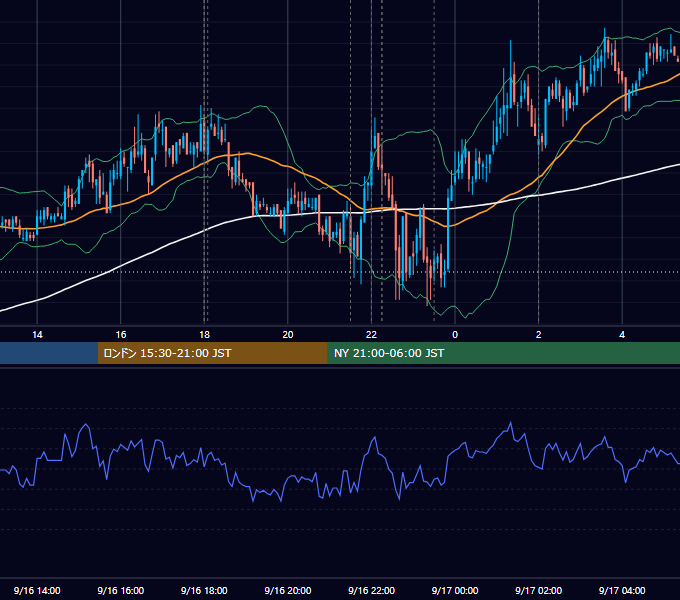This screenshot has width=680, height=600.
Task: Click the blue session bar before ロンドン
Action: (x=49, y=353)
